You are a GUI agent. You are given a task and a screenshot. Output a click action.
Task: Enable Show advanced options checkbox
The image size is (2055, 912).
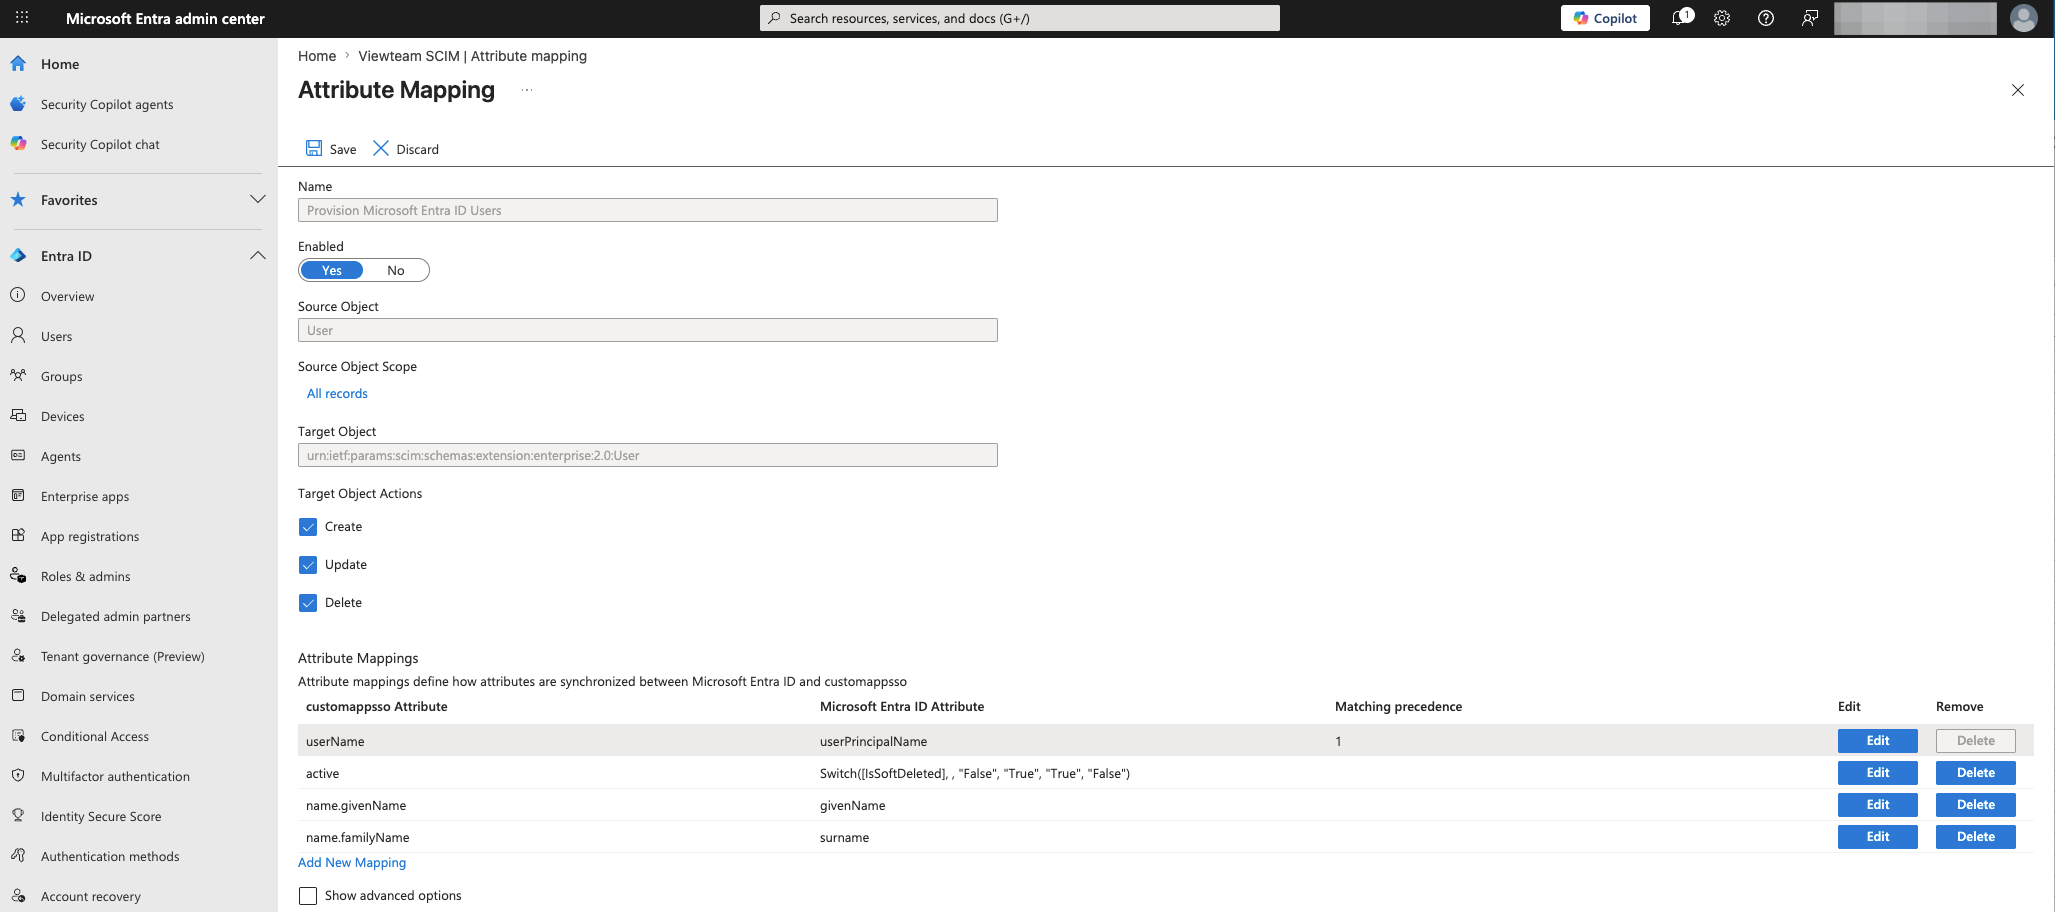pos(308,896)
